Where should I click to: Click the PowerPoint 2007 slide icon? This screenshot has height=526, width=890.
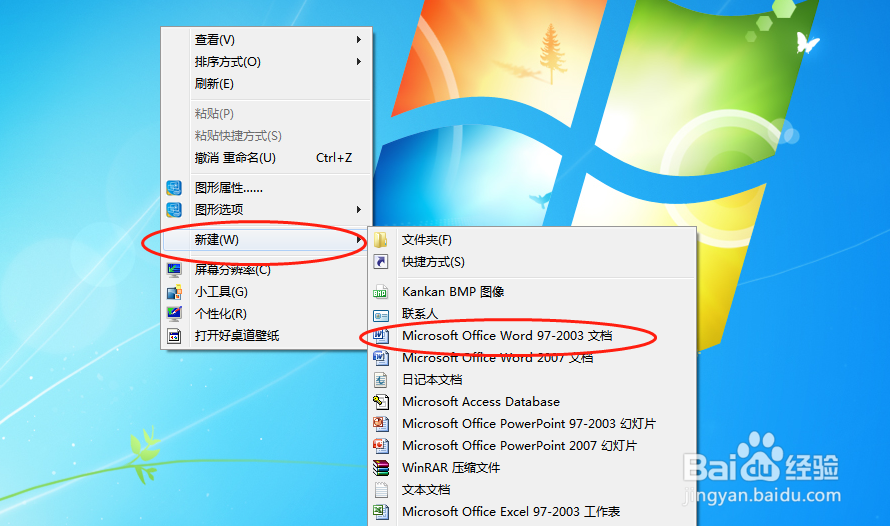click(x=381, y=446)
